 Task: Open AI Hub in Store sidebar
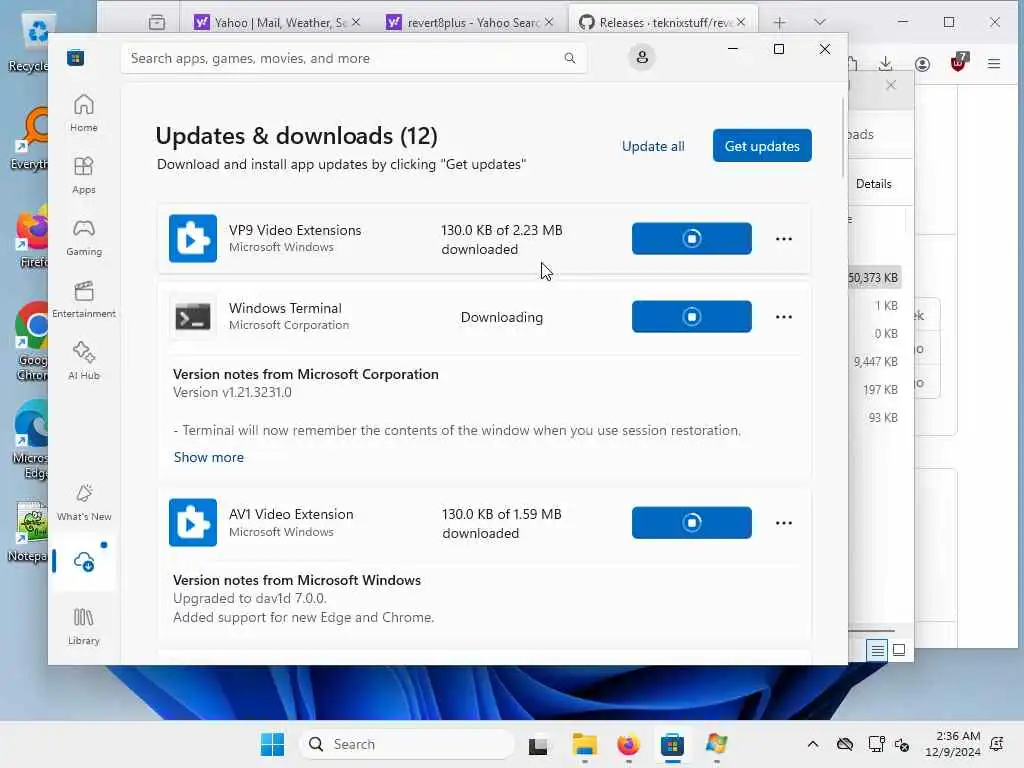pyautogui.click(x=84, y=361)
